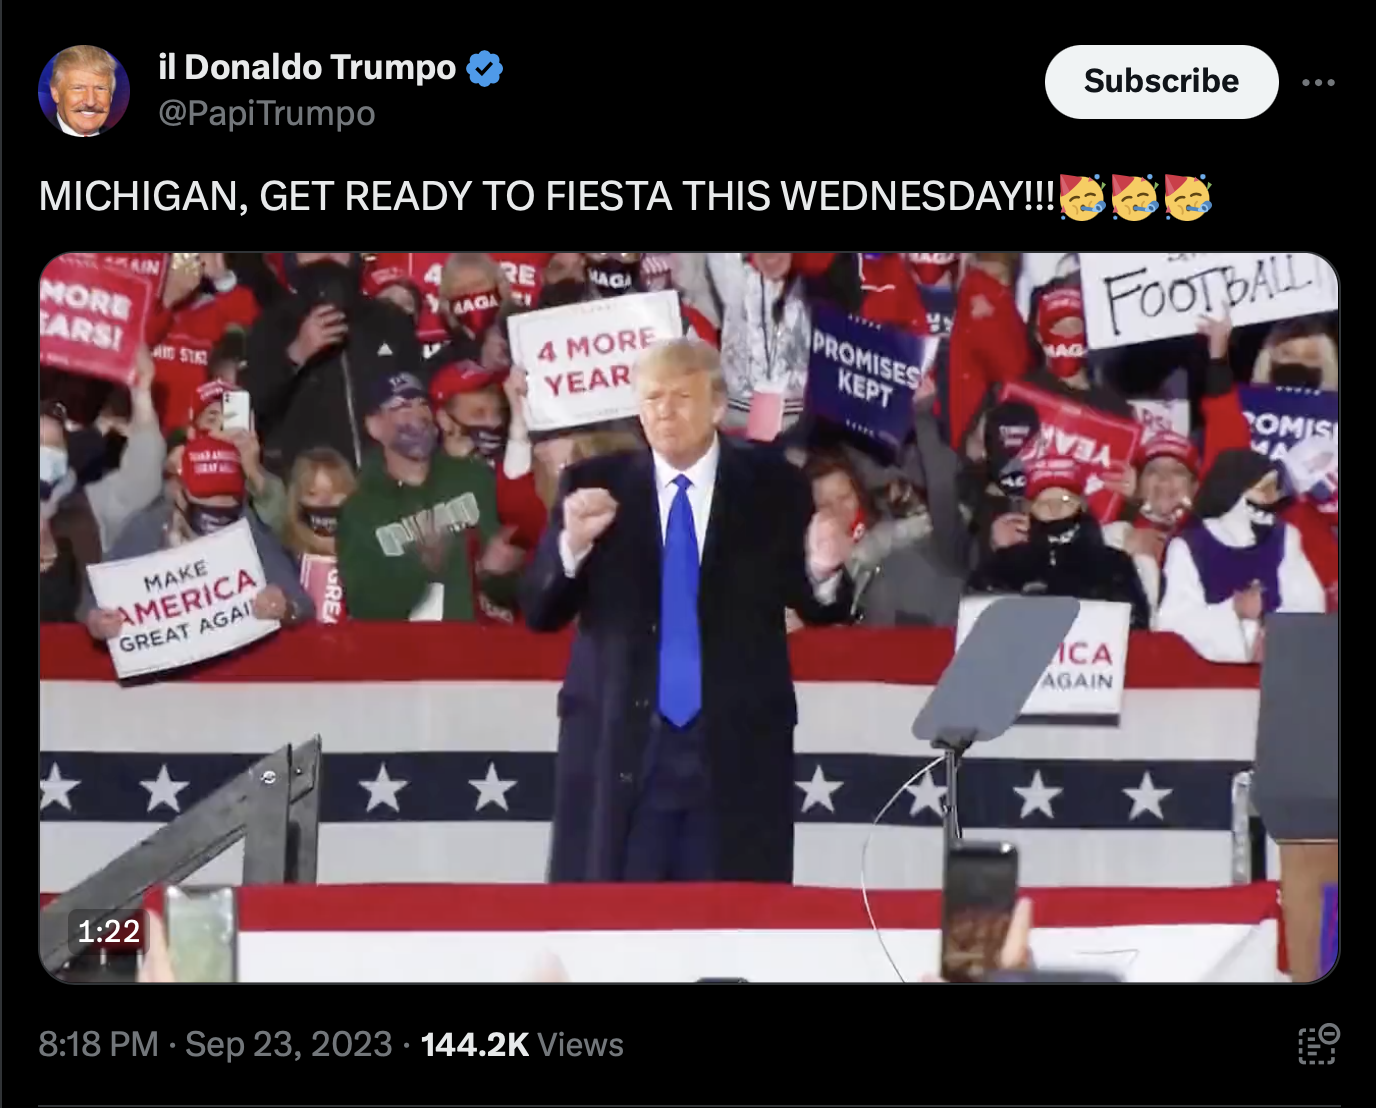Click the display name il Donaldo Trumpo
This screenshot has width=1376, height=1108.
(x=307, y=67)
